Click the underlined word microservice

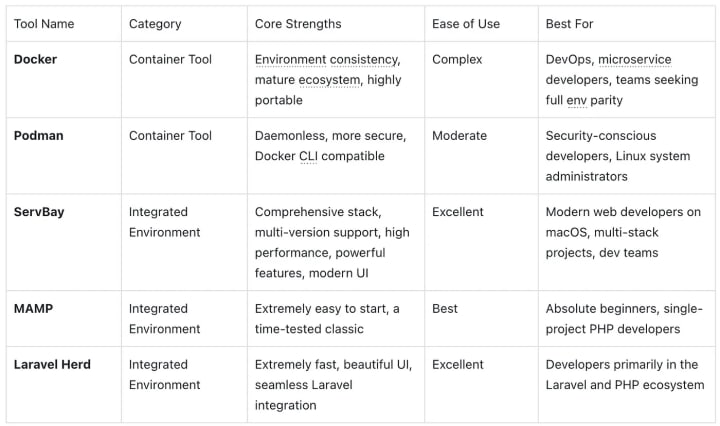[x=635, y=59]
